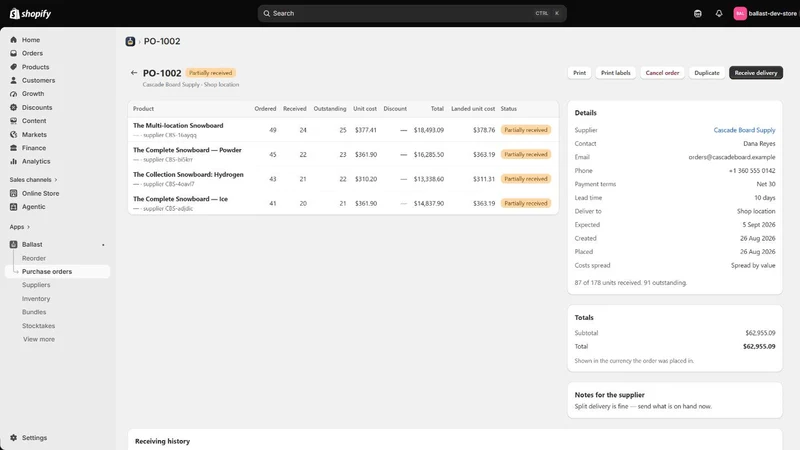
Task: Open The Multi-location Snowboard product row
Action: coord(343,130)
